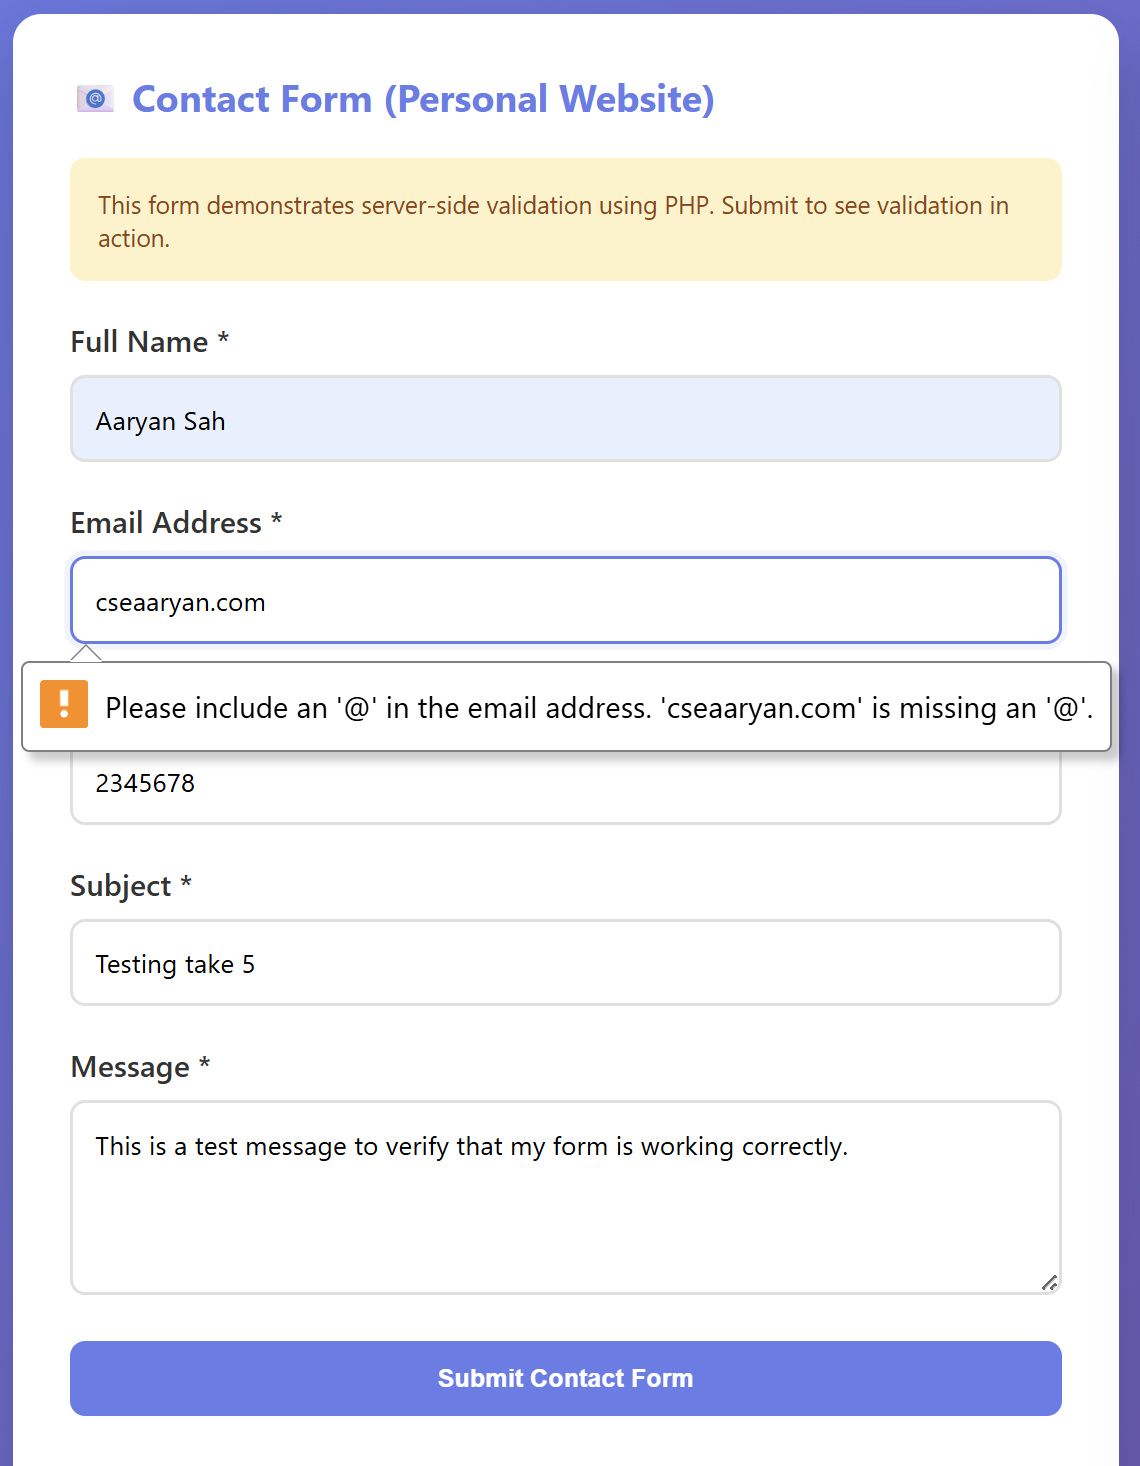Click the textarea resize handle
The image size is (1140, 1466).
(1050, 1283)
